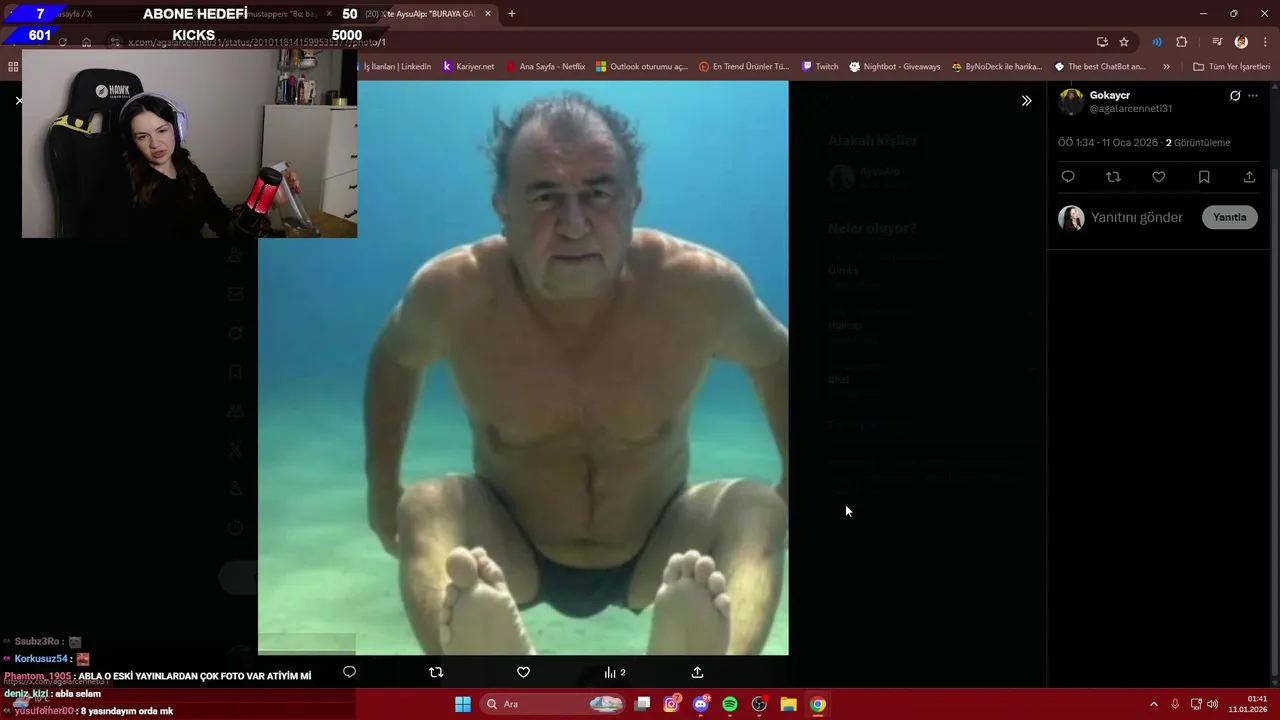Open Chrome extensions puzzle icon
This screenshot has width=1280, height=720.
[1181, 42]
